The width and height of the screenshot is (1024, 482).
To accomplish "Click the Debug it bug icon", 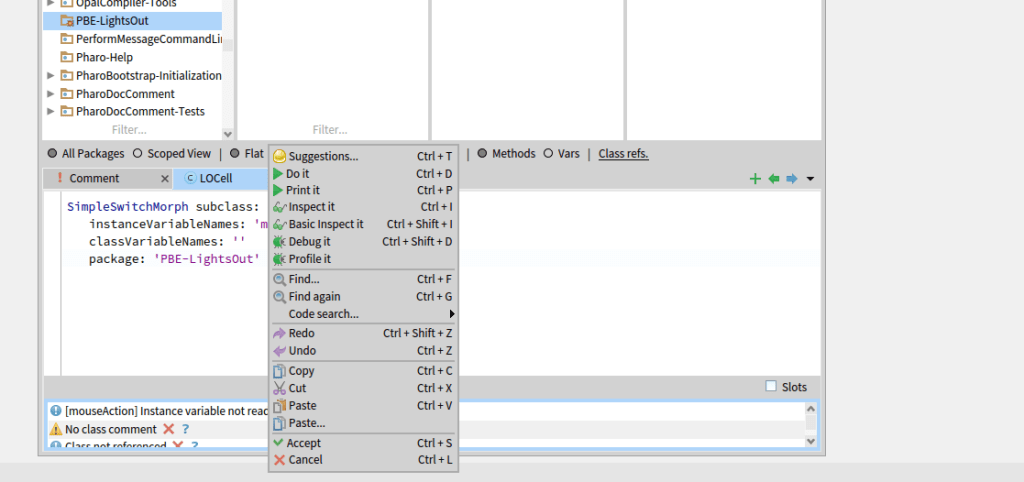I will pos(279,242).
